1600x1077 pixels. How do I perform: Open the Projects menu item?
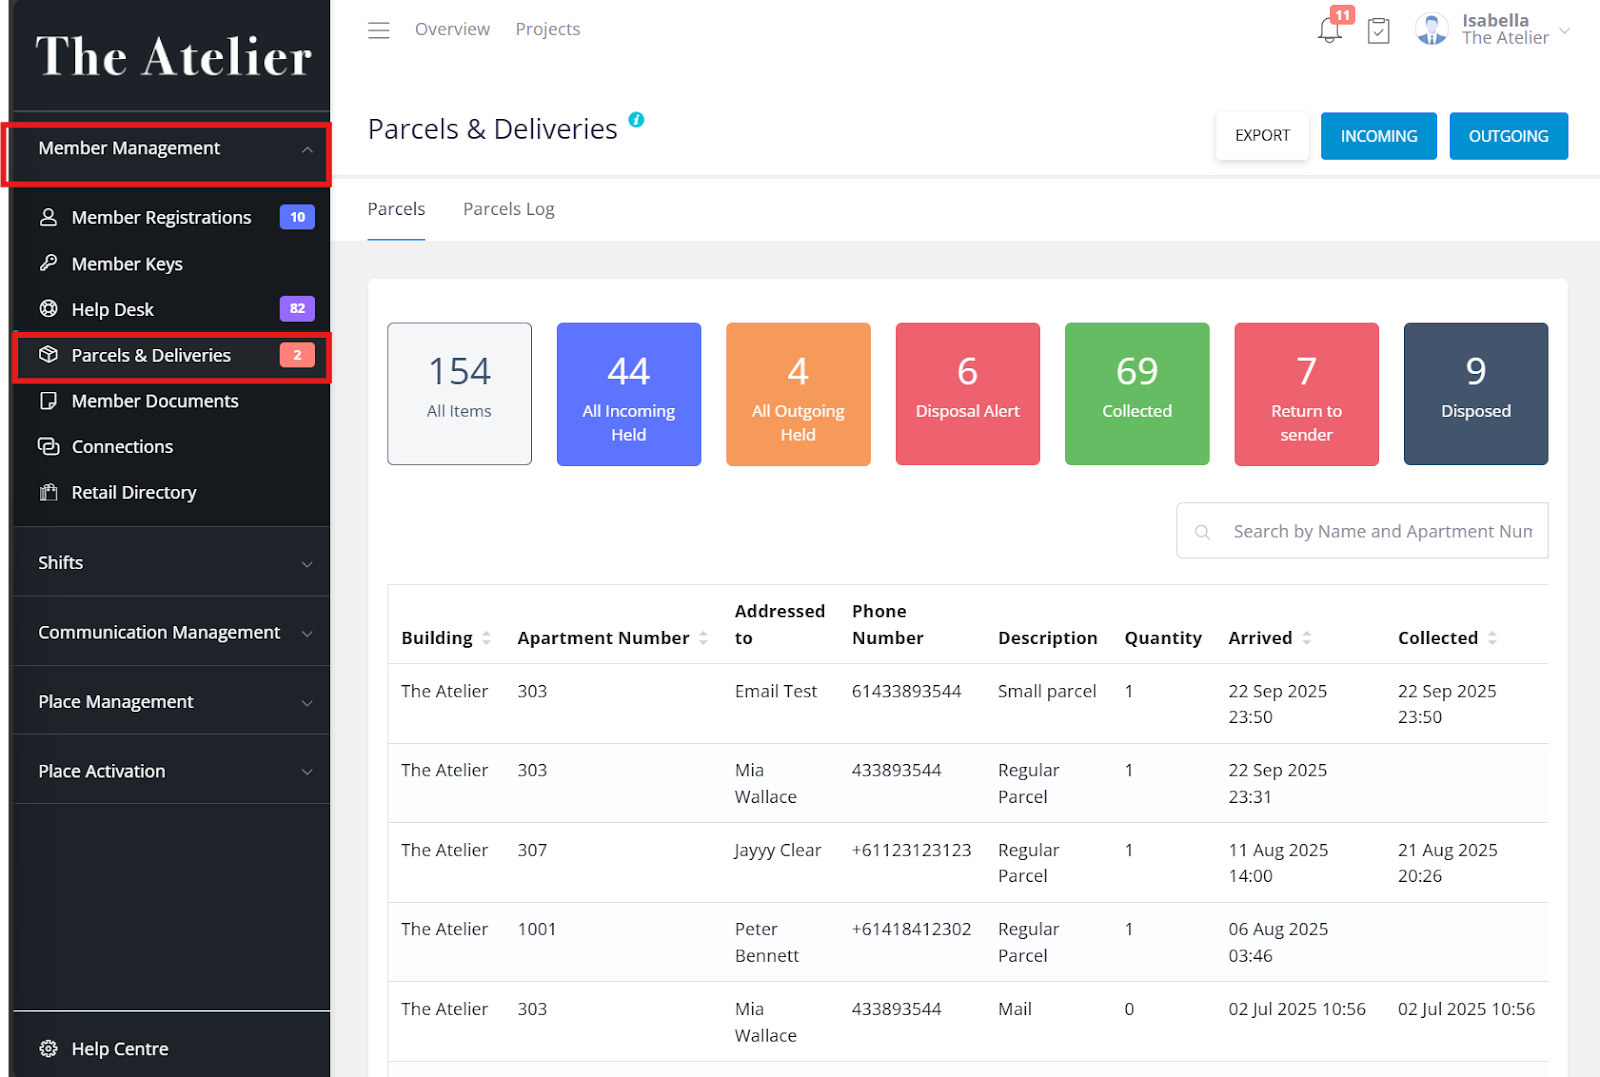coord(547,29)
